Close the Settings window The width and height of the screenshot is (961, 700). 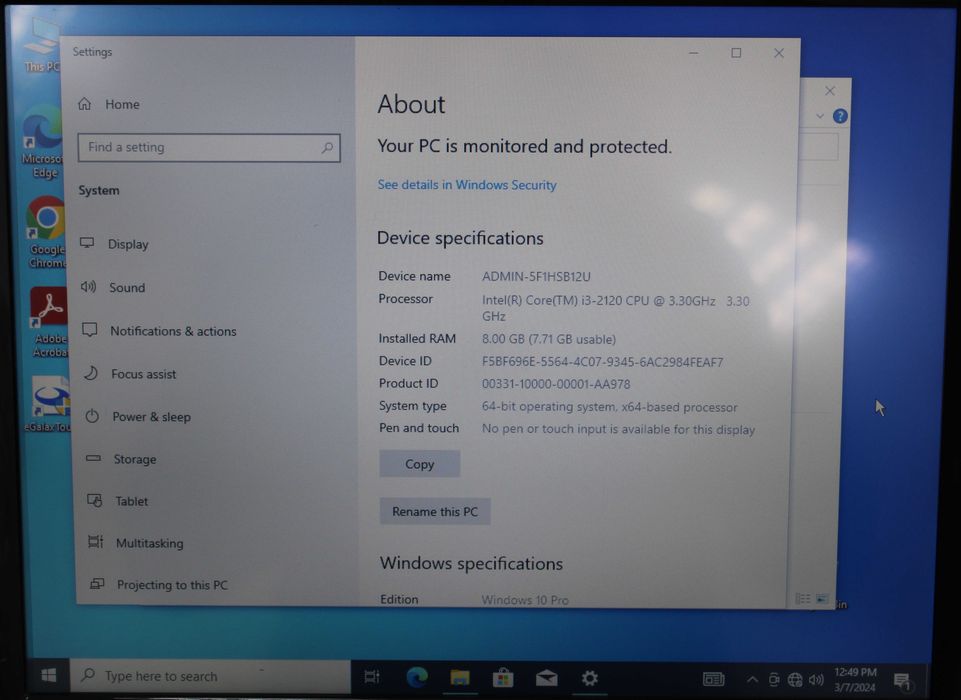coord(779,53)
